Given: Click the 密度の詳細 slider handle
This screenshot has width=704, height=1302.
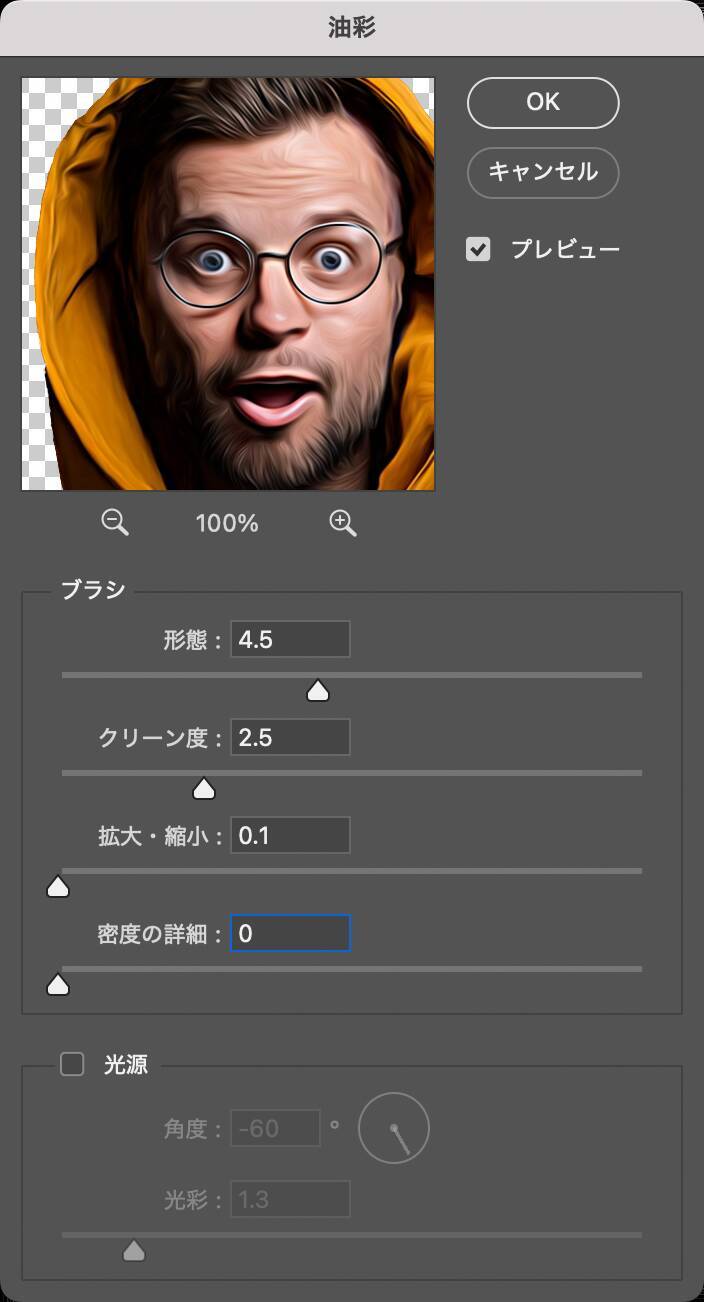Looking at the screenshot, I should [x=58, y=985].
